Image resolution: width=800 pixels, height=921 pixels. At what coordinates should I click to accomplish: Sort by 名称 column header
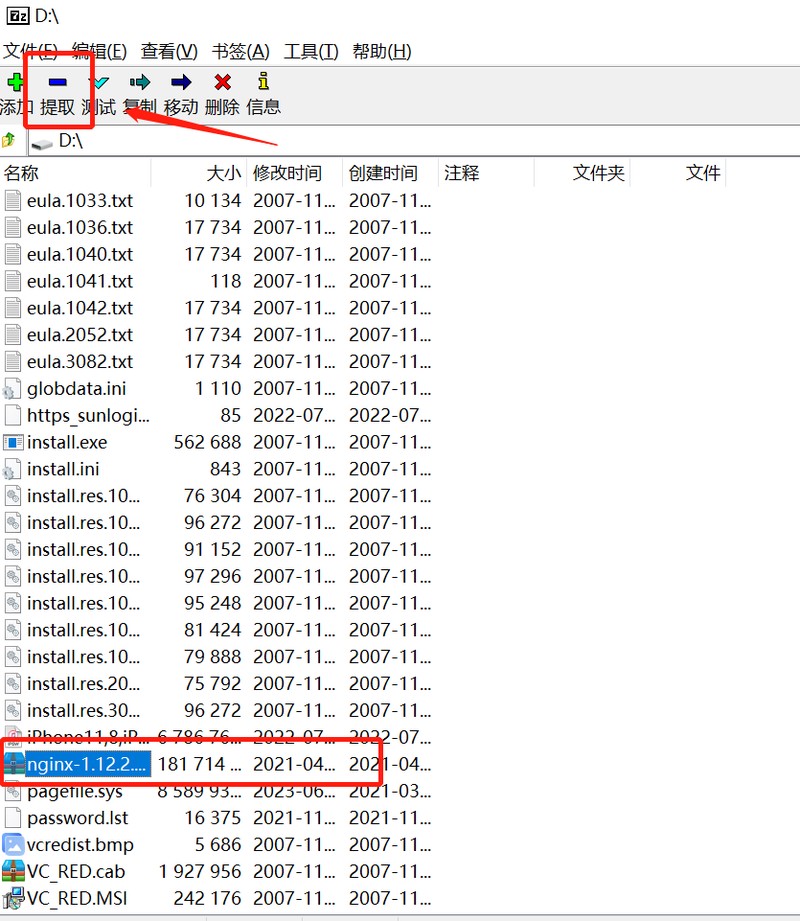click(x=76, y=173)
